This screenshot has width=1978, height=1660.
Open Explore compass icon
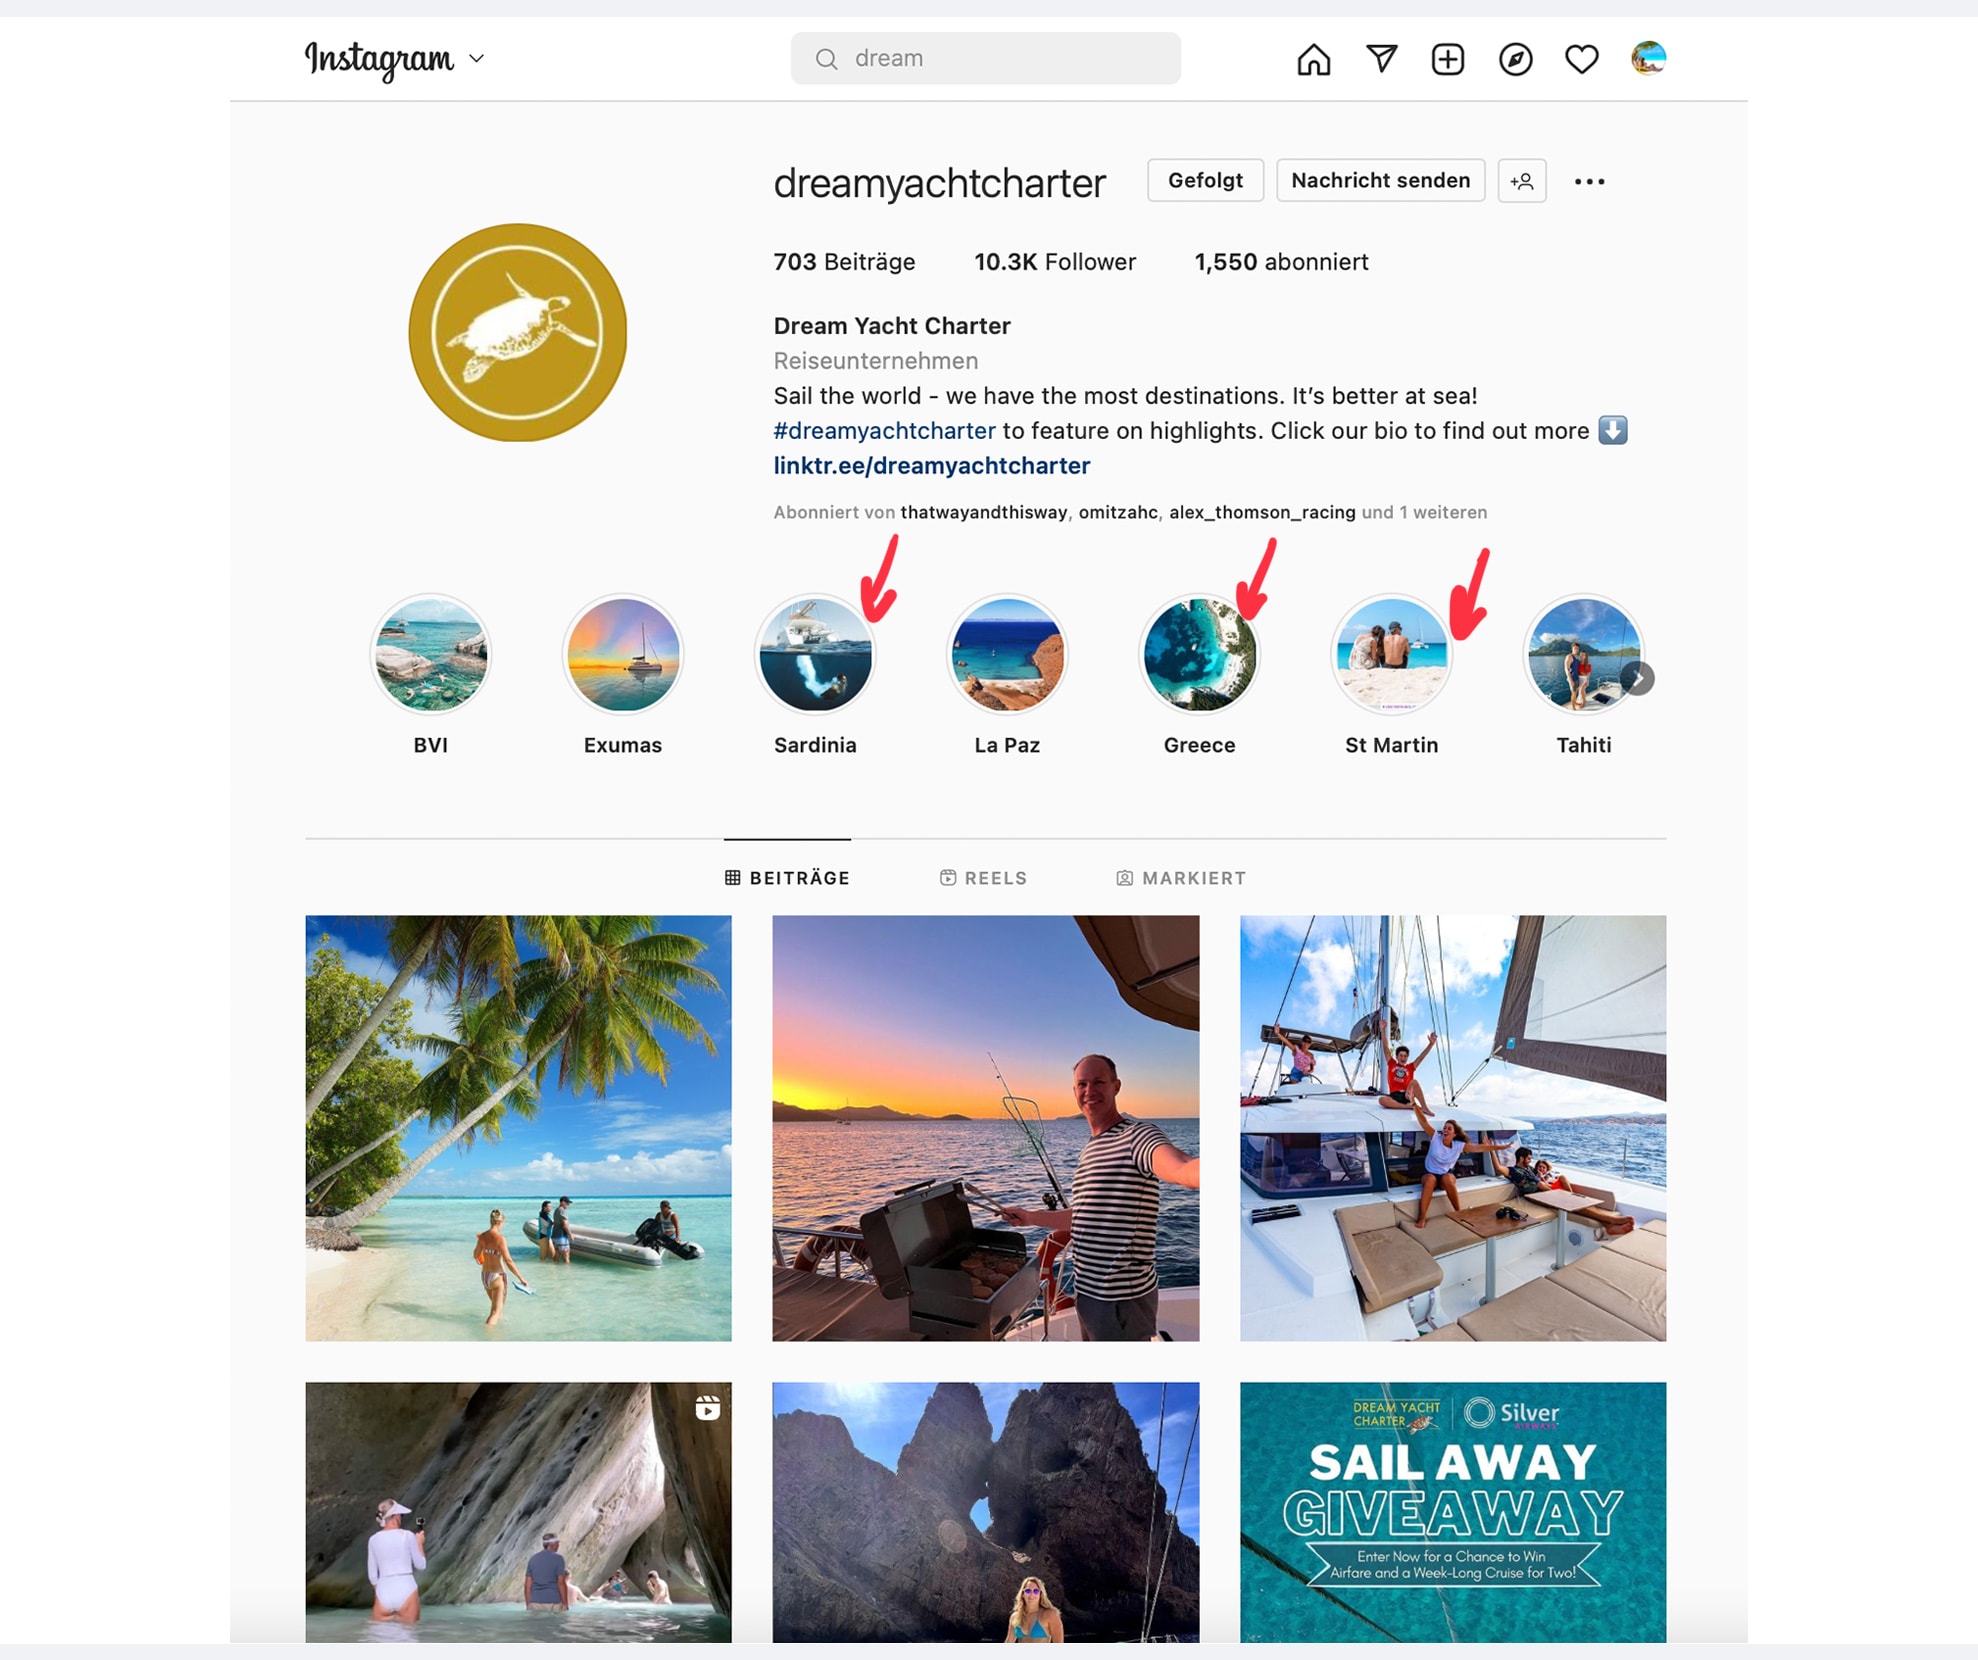click(x=1515, y=59)
